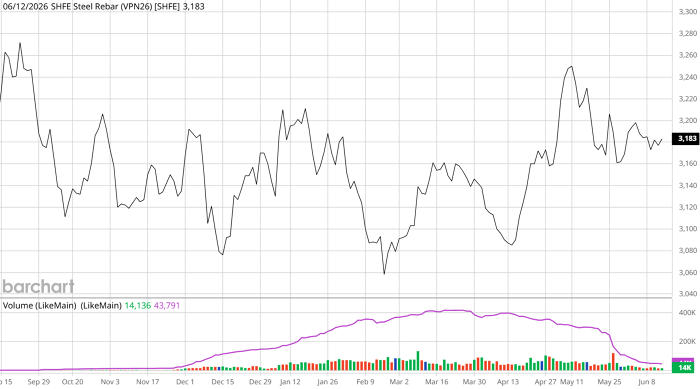Click the 3,120 price axis label
This screenshot has width=700, height=389.
(x=688, y=207)
